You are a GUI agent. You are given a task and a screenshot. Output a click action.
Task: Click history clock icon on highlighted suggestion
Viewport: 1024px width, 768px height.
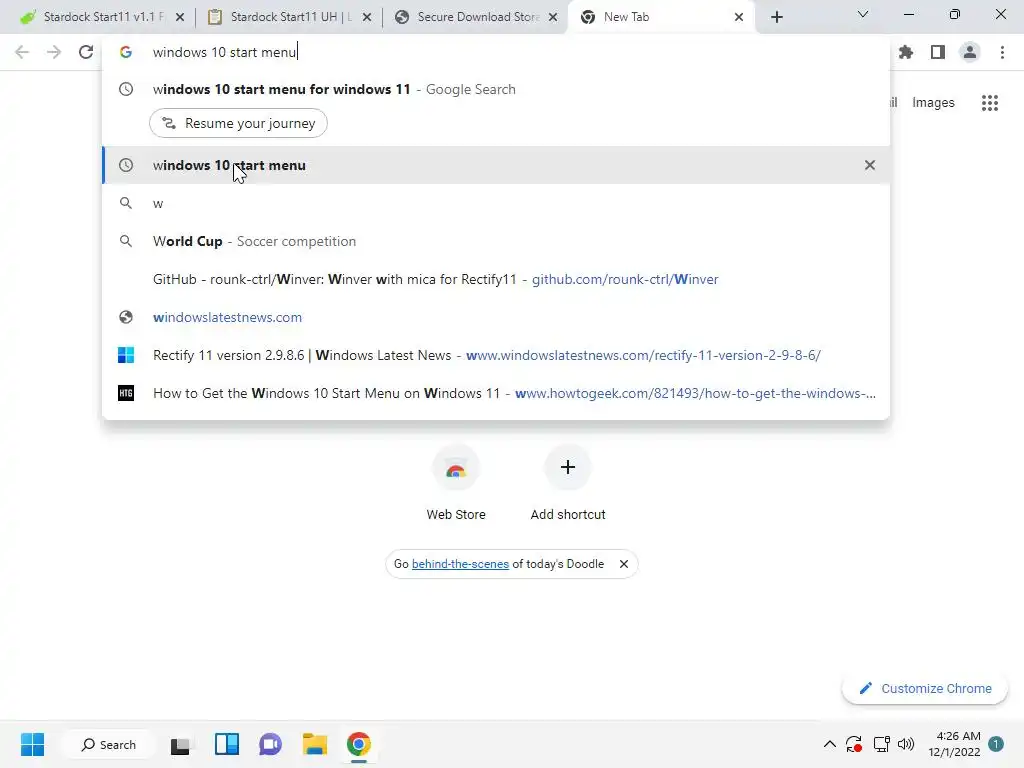pyautogui.click(x=126, y=165)
